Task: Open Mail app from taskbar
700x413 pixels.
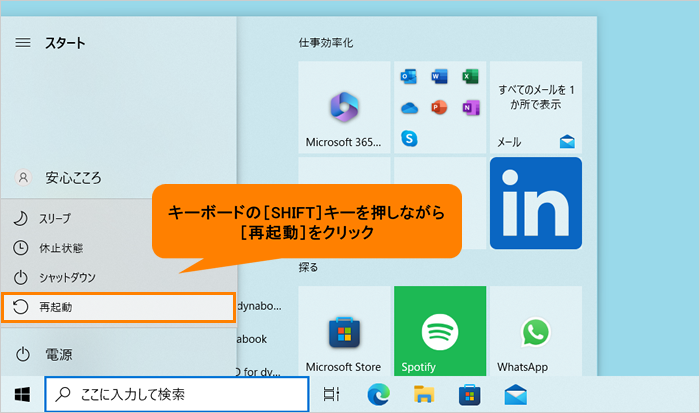Action: [516, 395]
